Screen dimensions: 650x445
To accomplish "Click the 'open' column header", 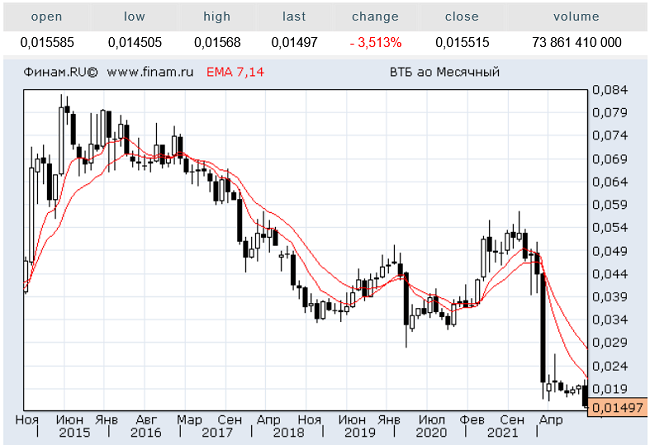I will click(x=46, y=17).
